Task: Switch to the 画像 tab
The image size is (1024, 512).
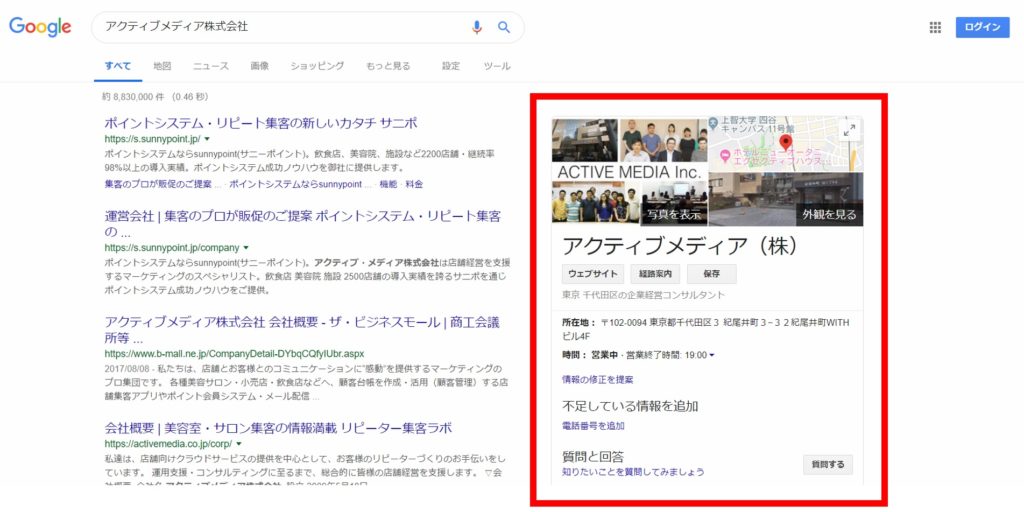Action: click(259, 66)
